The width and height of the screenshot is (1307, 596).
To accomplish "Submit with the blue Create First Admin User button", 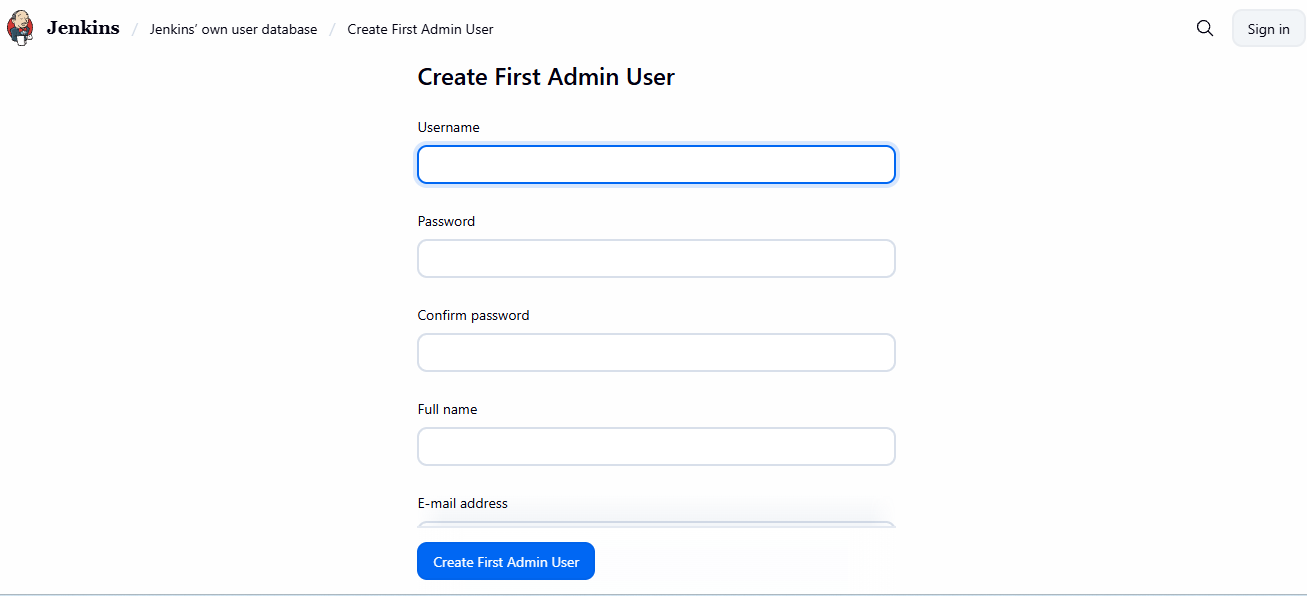I will (x=506, y=562).
